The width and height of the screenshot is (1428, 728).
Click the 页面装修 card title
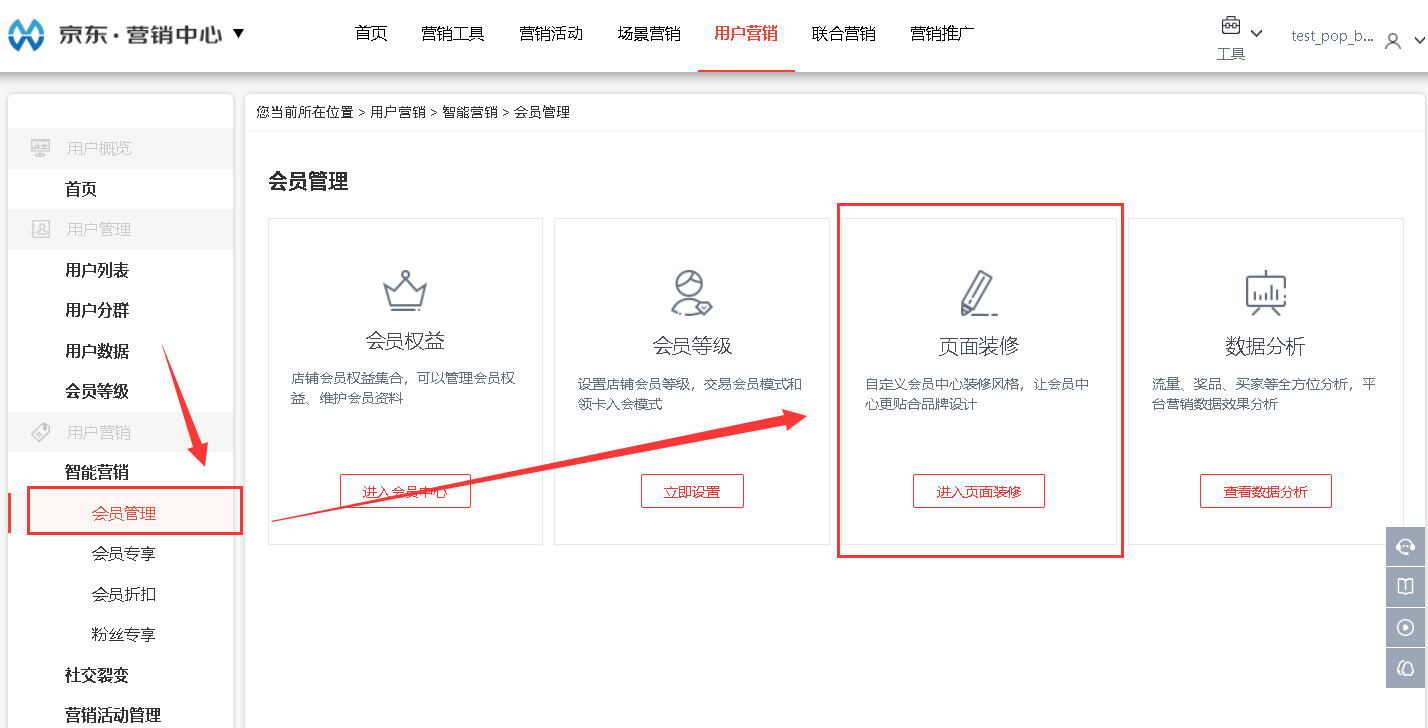coord(979,346)
